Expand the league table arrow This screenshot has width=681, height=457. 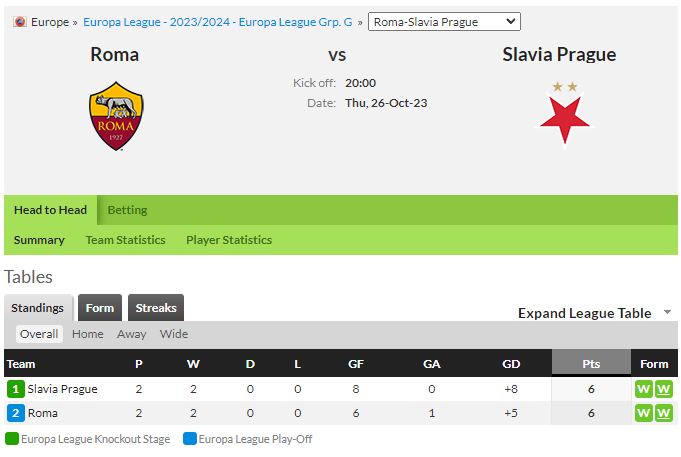click(668, 312)
